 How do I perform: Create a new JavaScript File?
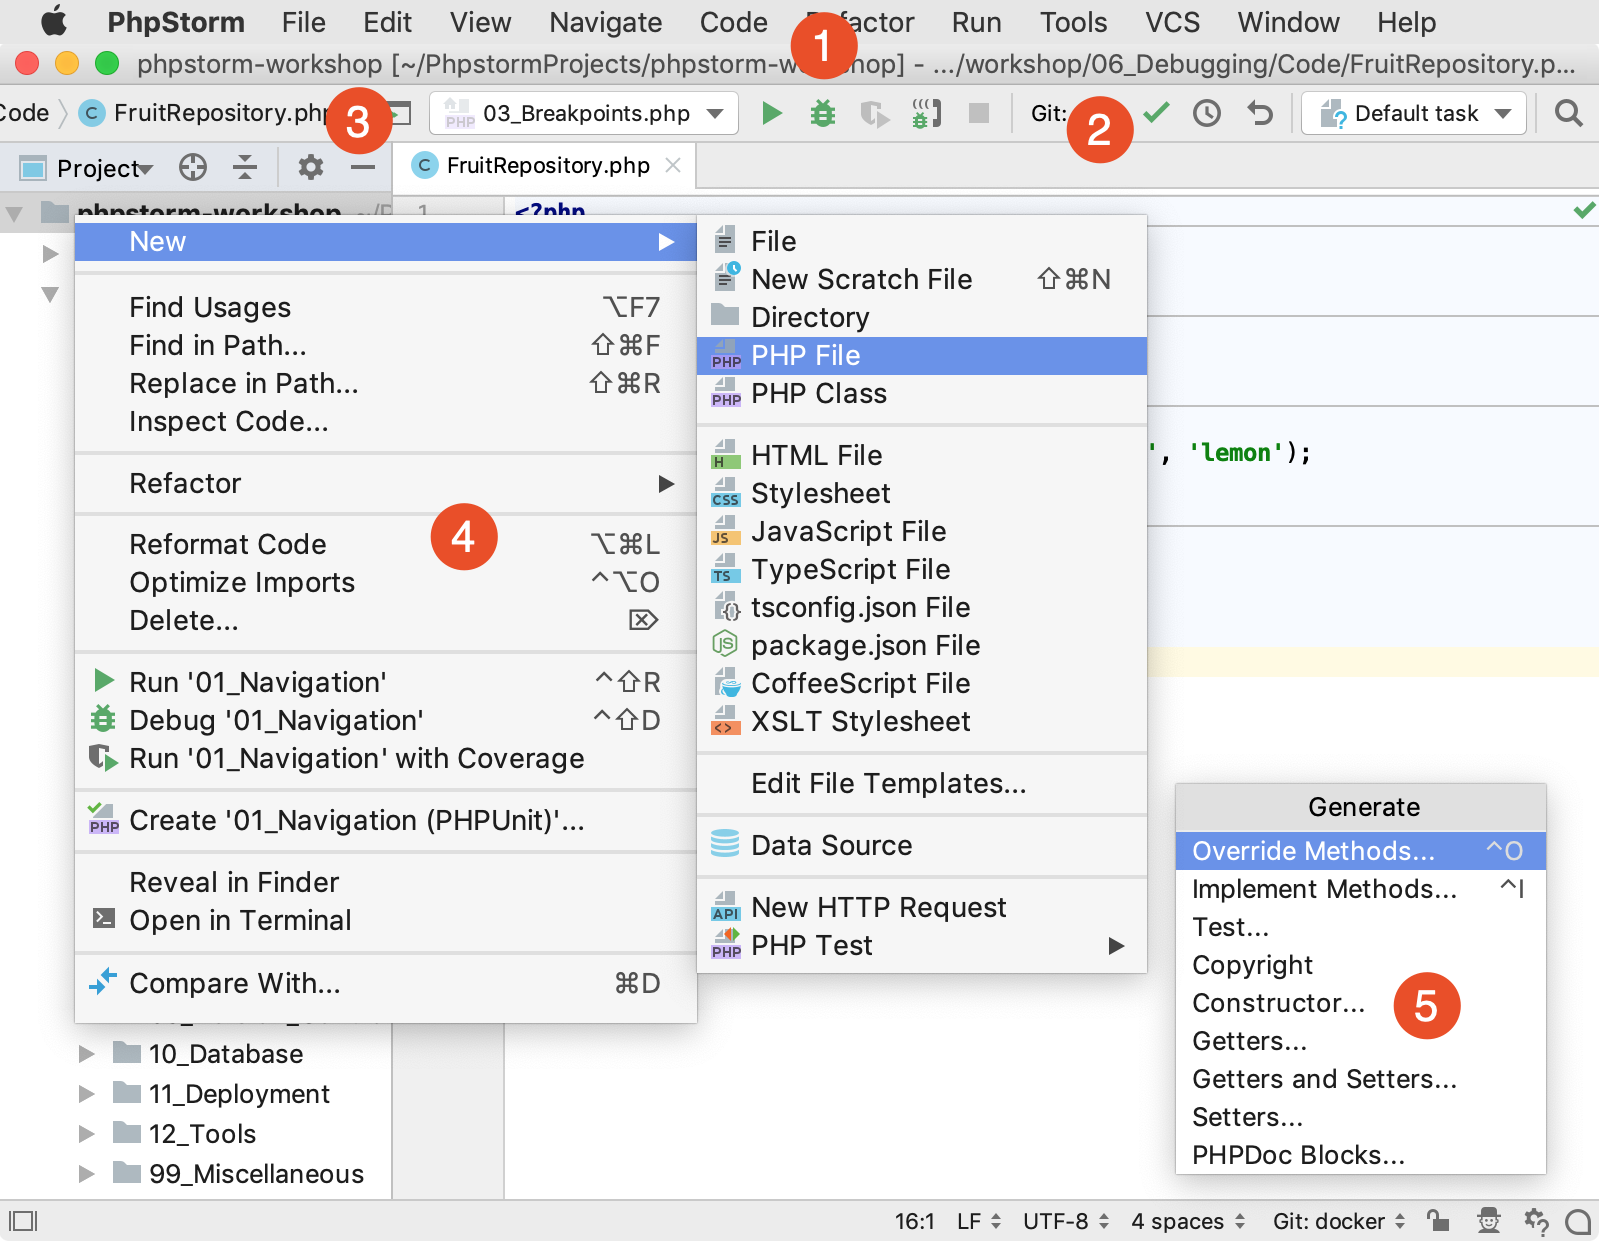pos(922,532)
